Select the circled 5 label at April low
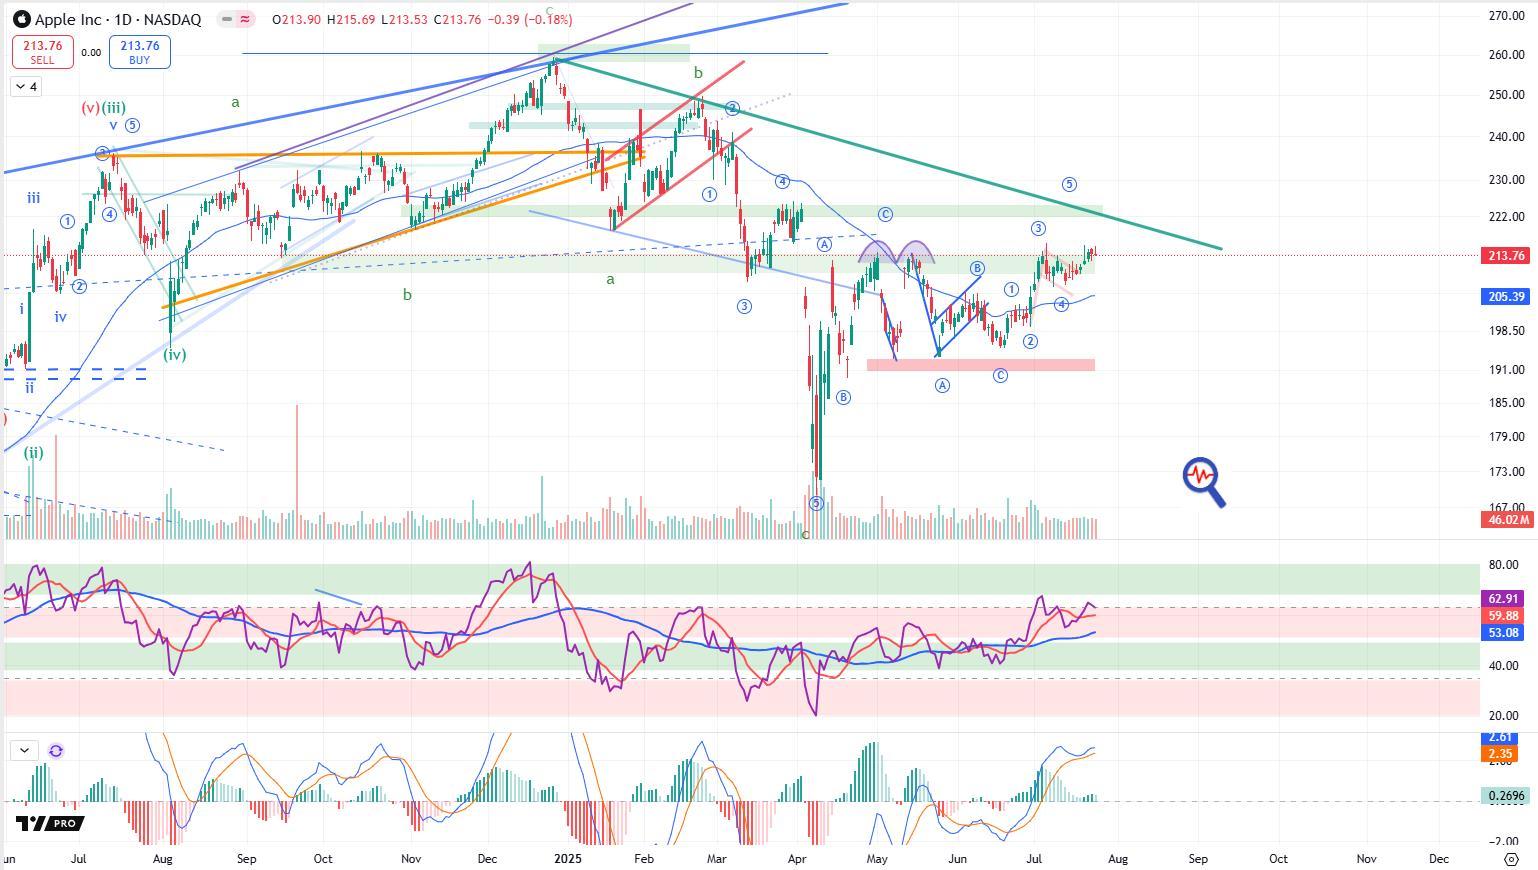The image size is (1538, 870). [817, 503]
